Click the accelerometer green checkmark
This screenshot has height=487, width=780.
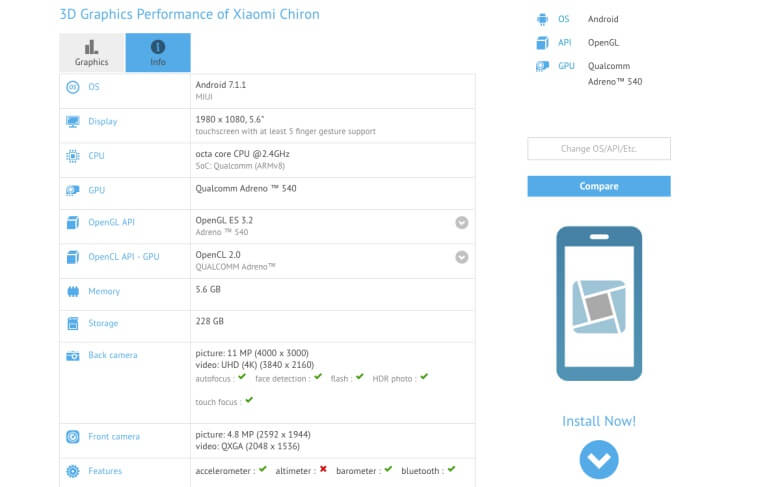pyautogui.click(x=263, y=469)
